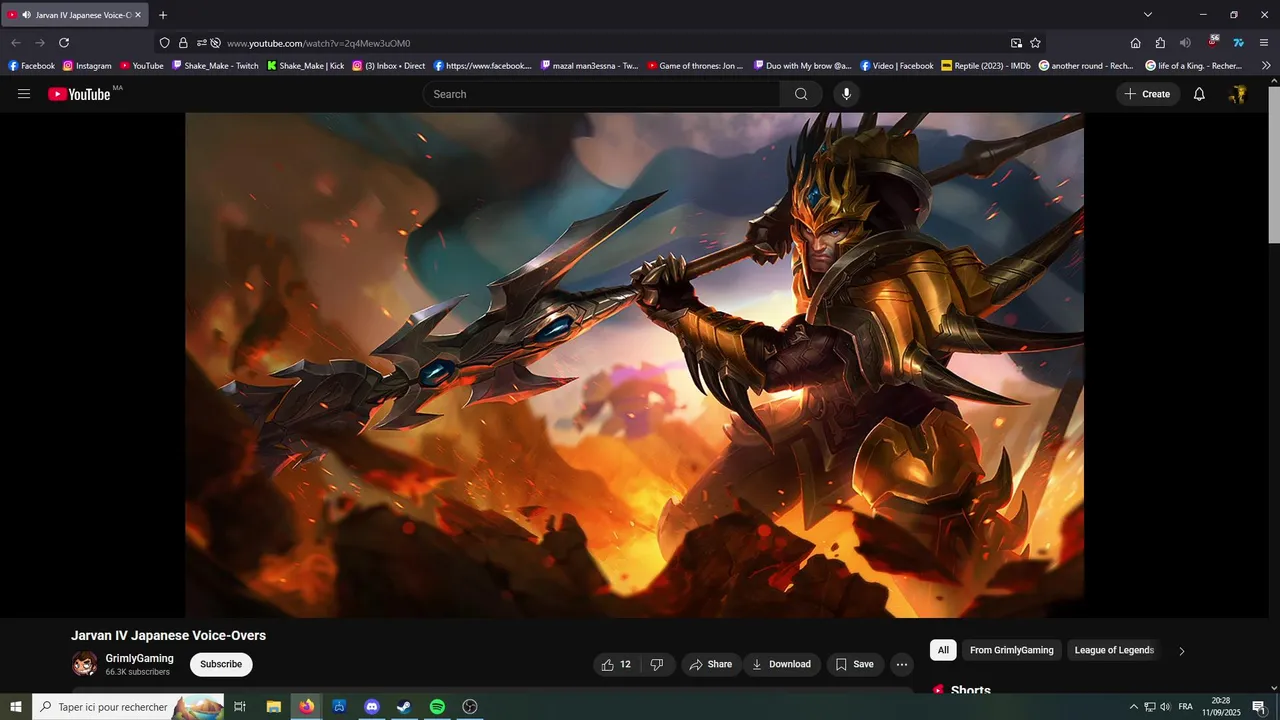Screen dimensions: 1280x720
Task: Click the Jarvan IV video player
Action: tap(634, 365)
